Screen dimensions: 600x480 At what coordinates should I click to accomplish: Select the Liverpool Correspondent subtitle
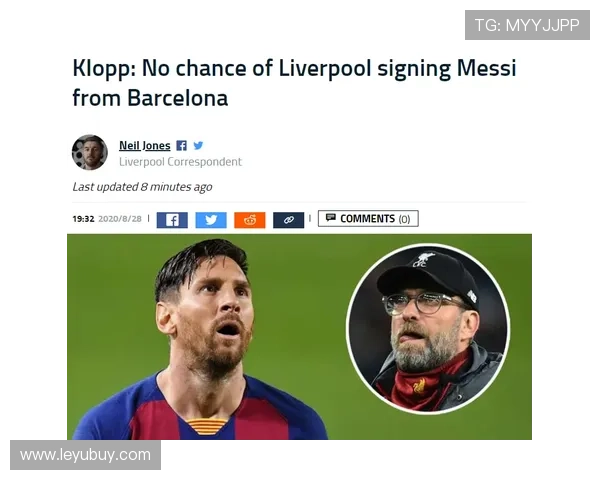[x=180, y=162]
